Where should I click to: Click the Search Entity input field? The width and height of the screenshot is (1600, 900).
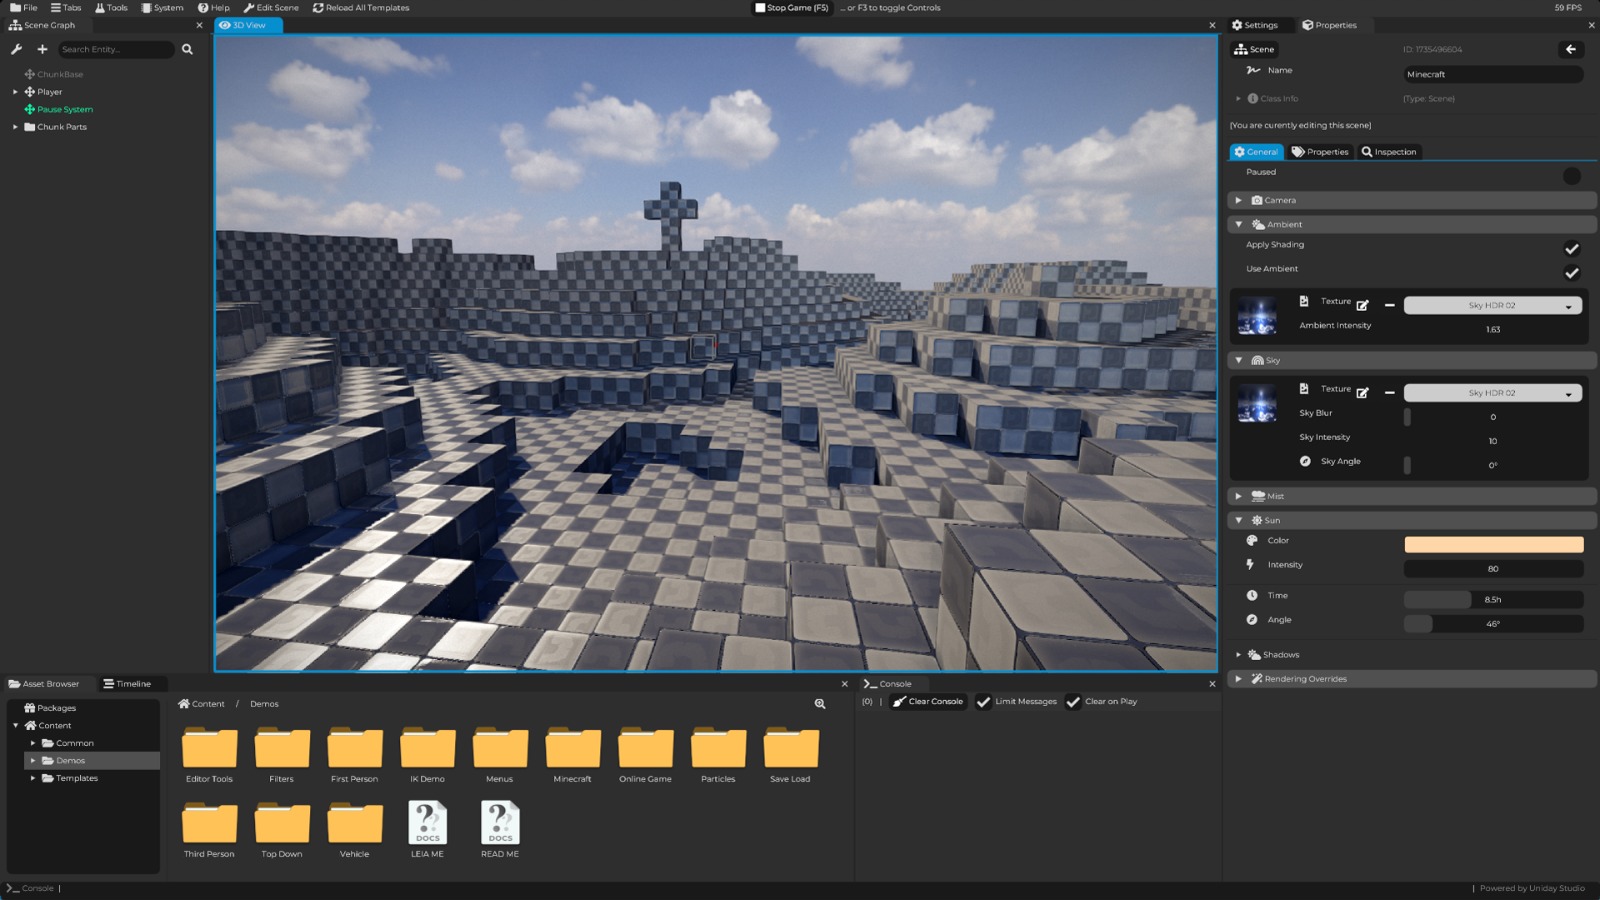click(115, 49)
